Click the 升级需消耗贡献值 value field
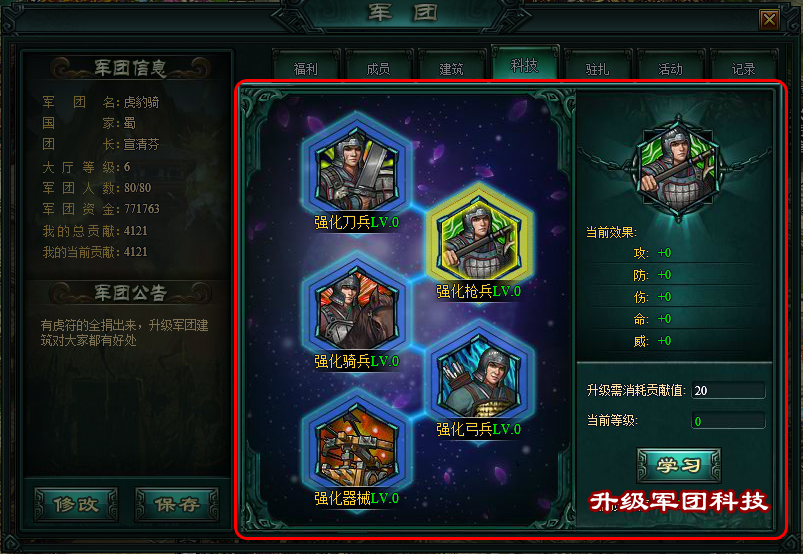Screen dimensions: 803x554 (728, 390)
